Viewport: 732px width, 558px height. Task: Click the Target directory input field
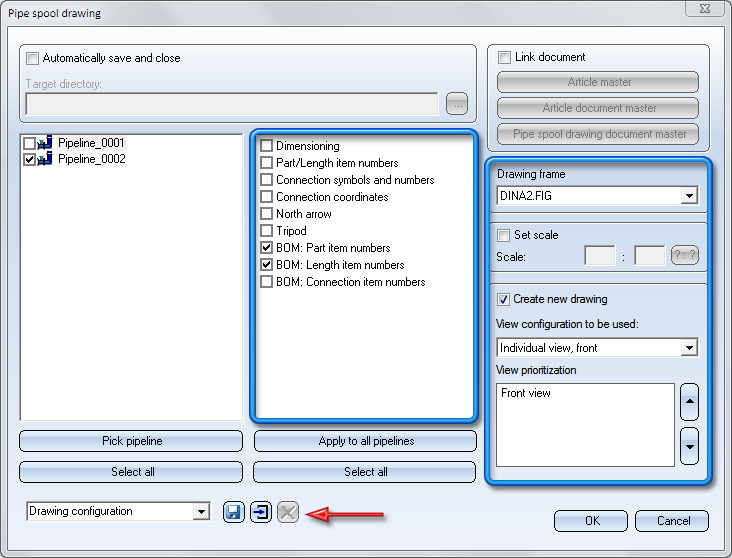232,104
